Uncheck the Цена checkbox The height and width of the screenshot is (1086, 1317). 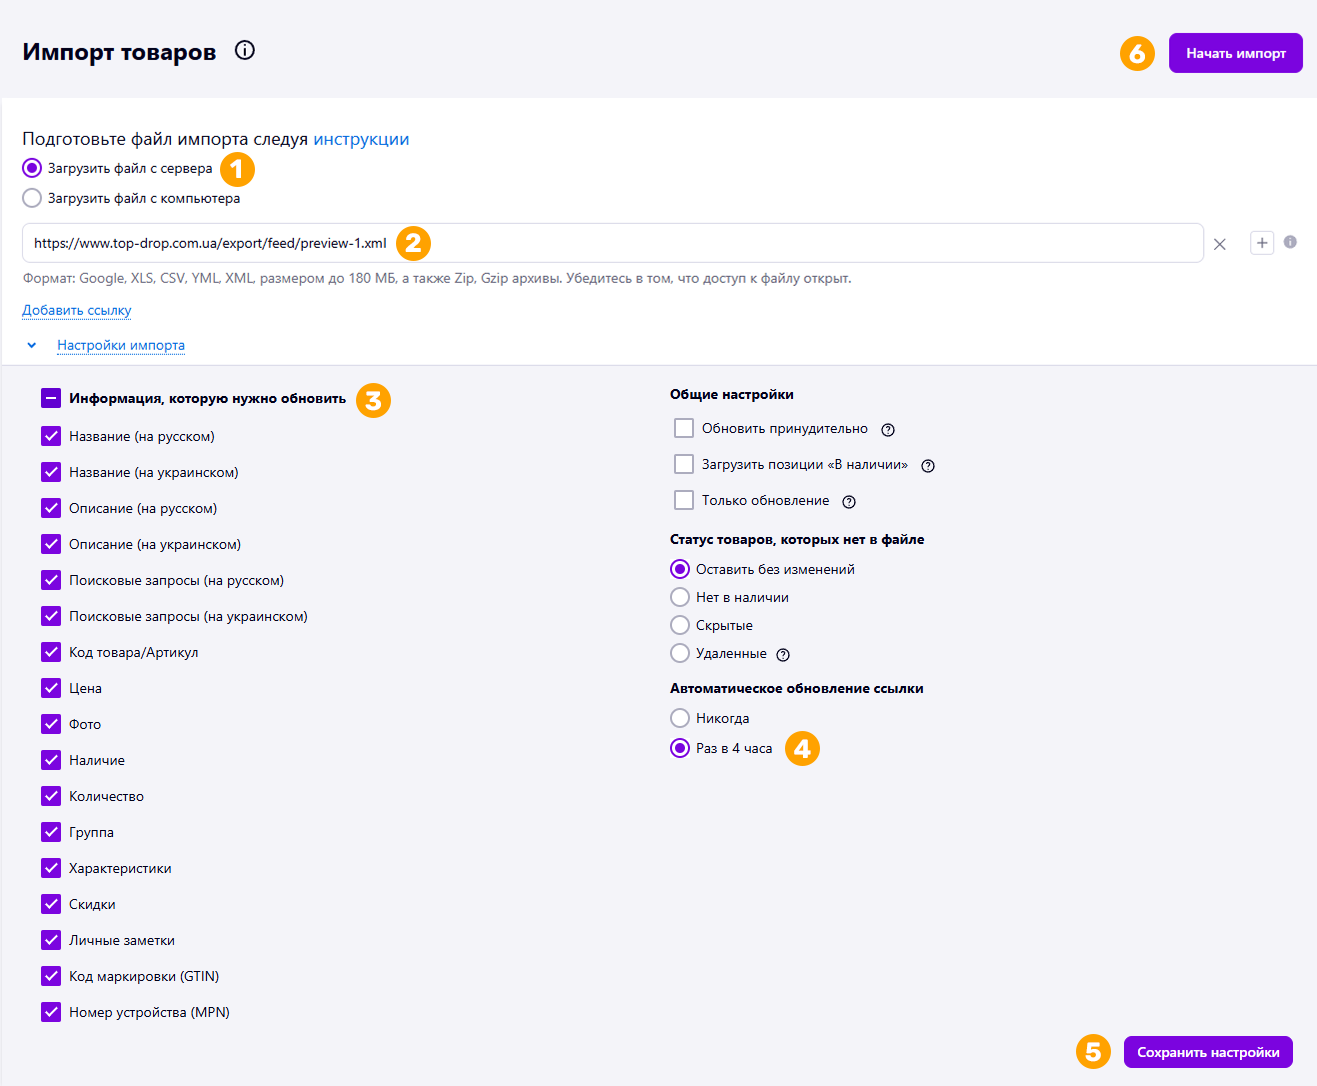(51, 688)
